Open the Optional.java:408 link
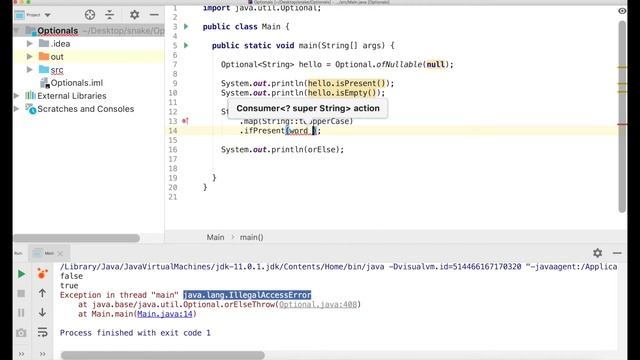 click(x=318, y=304)
